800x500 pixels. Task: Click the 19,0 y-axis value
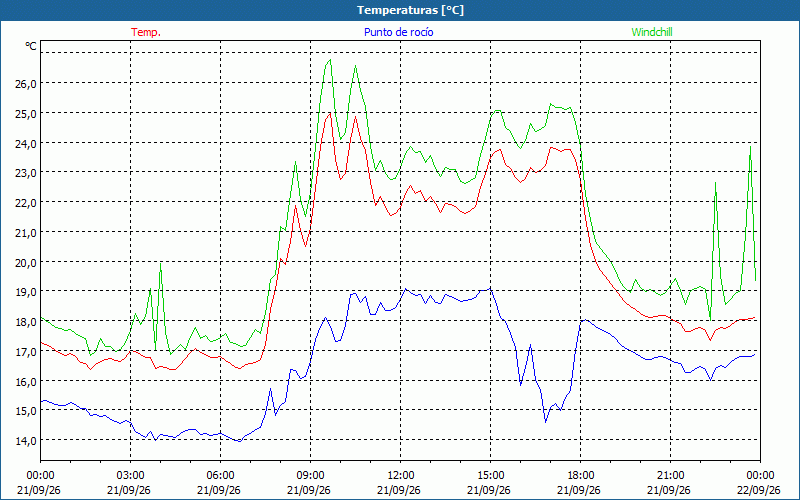(26, 292)
